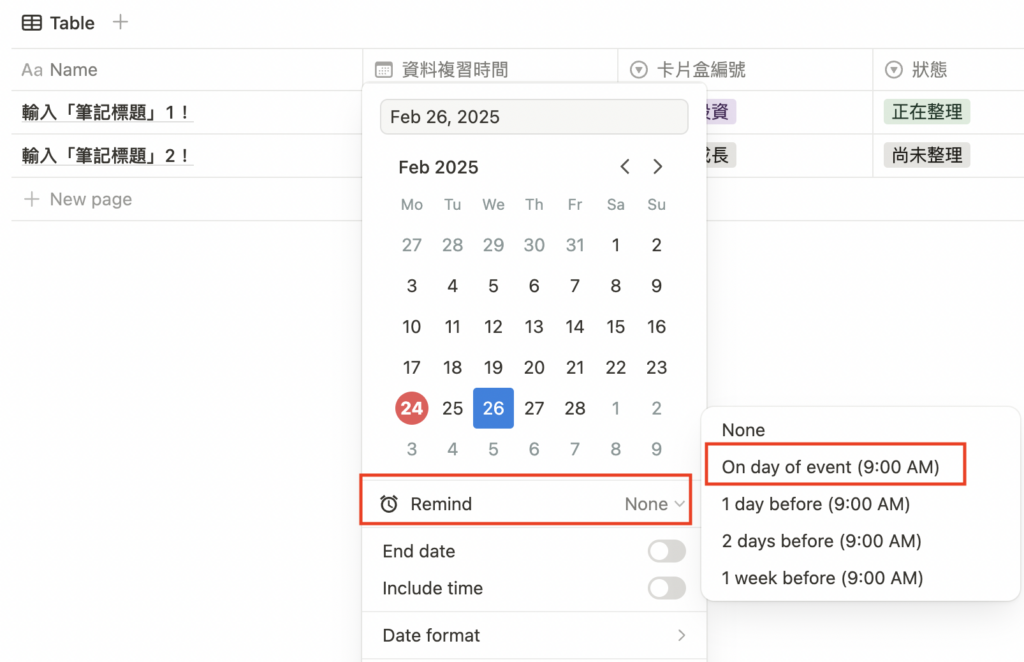Select February 27 in the calendar
The height and width of the screenshot is (662, 1024).
(534, 408)
